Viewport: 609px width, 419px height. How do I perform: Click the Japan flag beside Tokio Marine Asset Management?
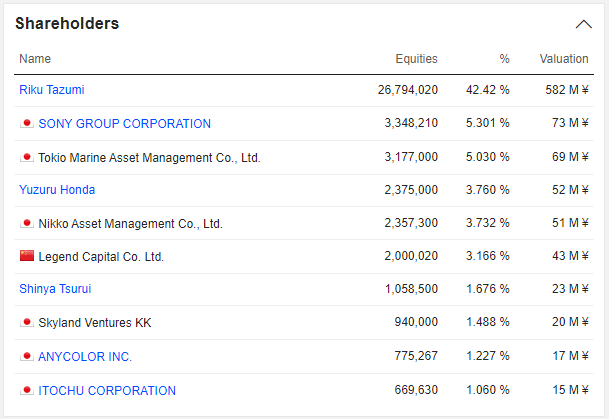pos(27,157)
